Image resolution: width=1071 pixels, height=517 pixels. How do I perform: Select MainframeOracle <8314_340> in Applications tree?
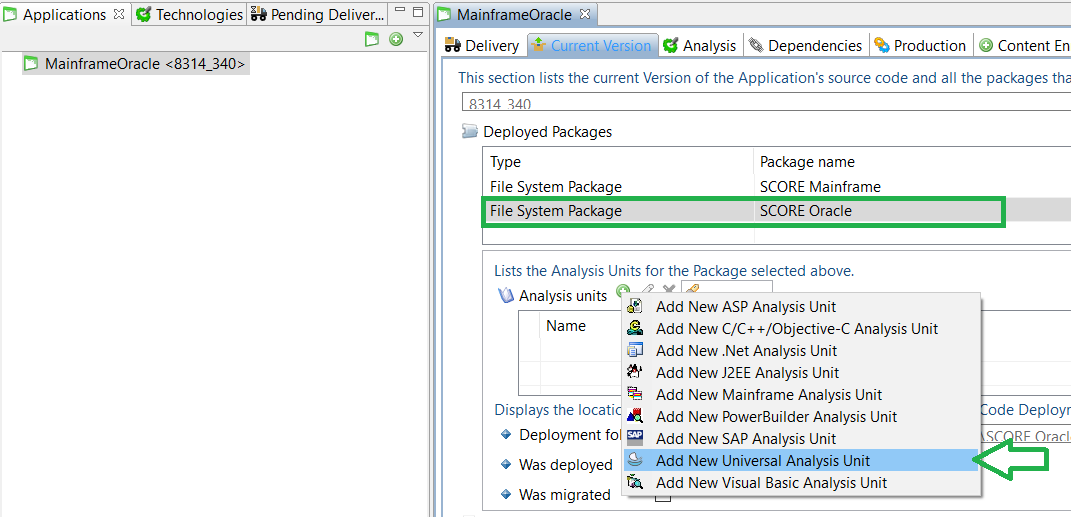click(144, 64)
